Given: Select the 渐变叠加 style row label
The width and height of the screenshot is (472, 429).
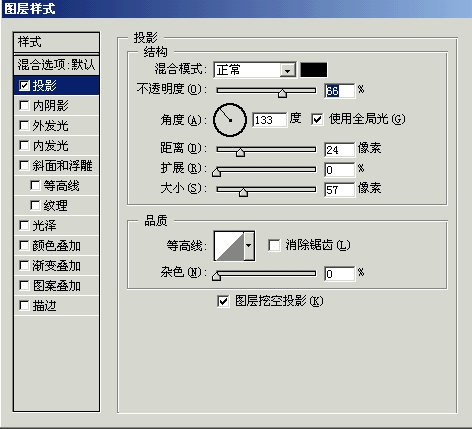Looking at the screenshot, I should [57, 266].
